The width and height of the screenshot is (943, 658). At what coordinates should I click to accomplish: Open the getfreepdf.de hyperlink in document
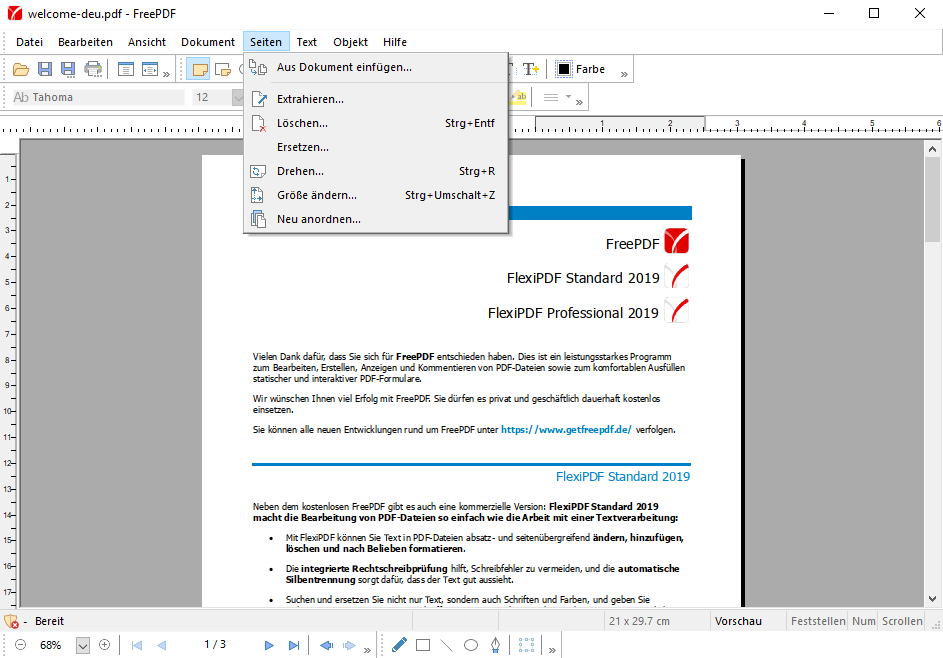tap(566, 429)
